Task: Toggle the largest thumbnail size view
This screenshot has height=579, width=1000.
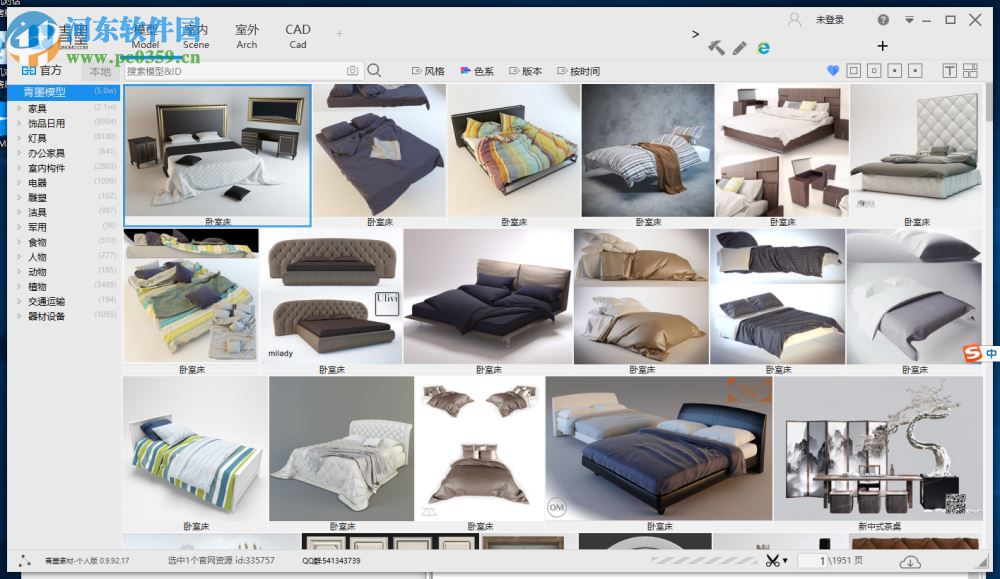Action: pyautogui.click(x=853, y=71)
